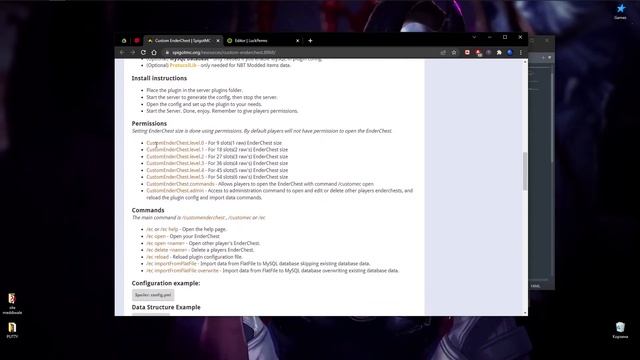Image resolution: width=640 pixels, height=360 pixels.
Task: Open the tab search chevron
Action: coord(474,37)
